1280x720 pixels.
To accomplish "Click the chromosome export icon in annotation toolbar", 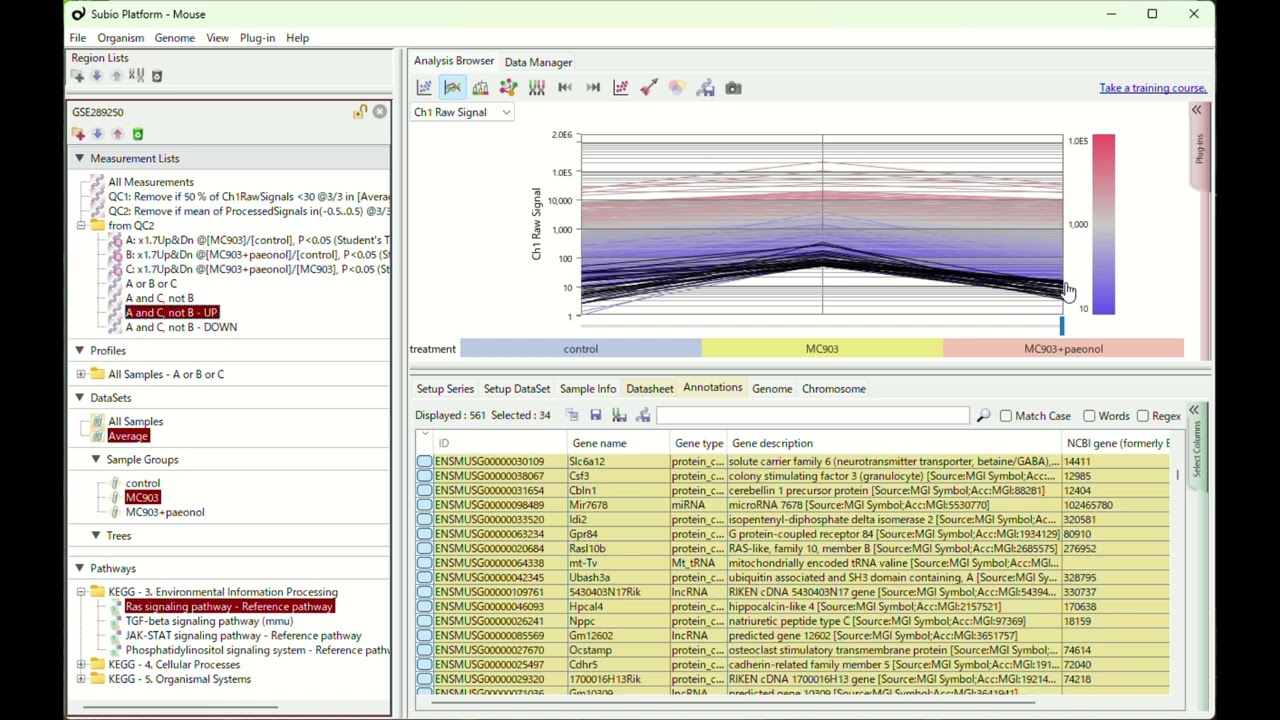I will pyautogui.click(x=619, y=416).
